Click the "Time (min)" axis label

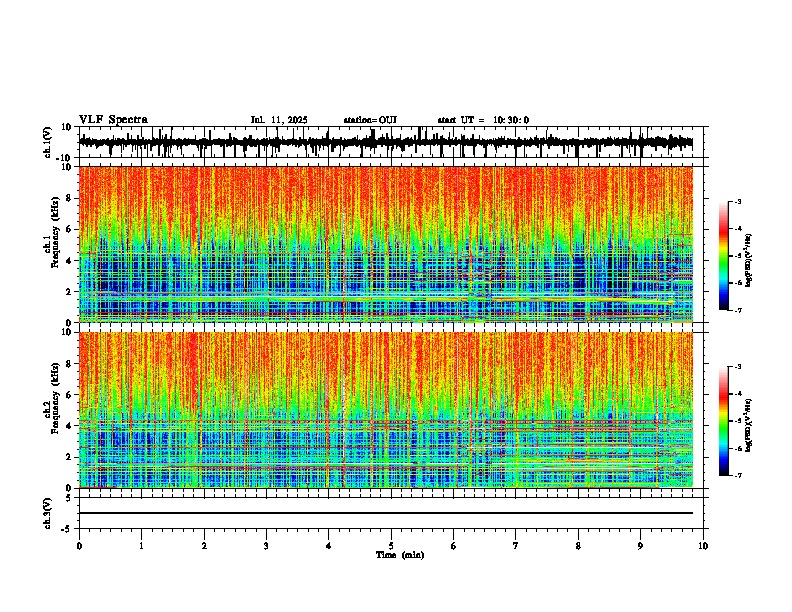(400, 555)
